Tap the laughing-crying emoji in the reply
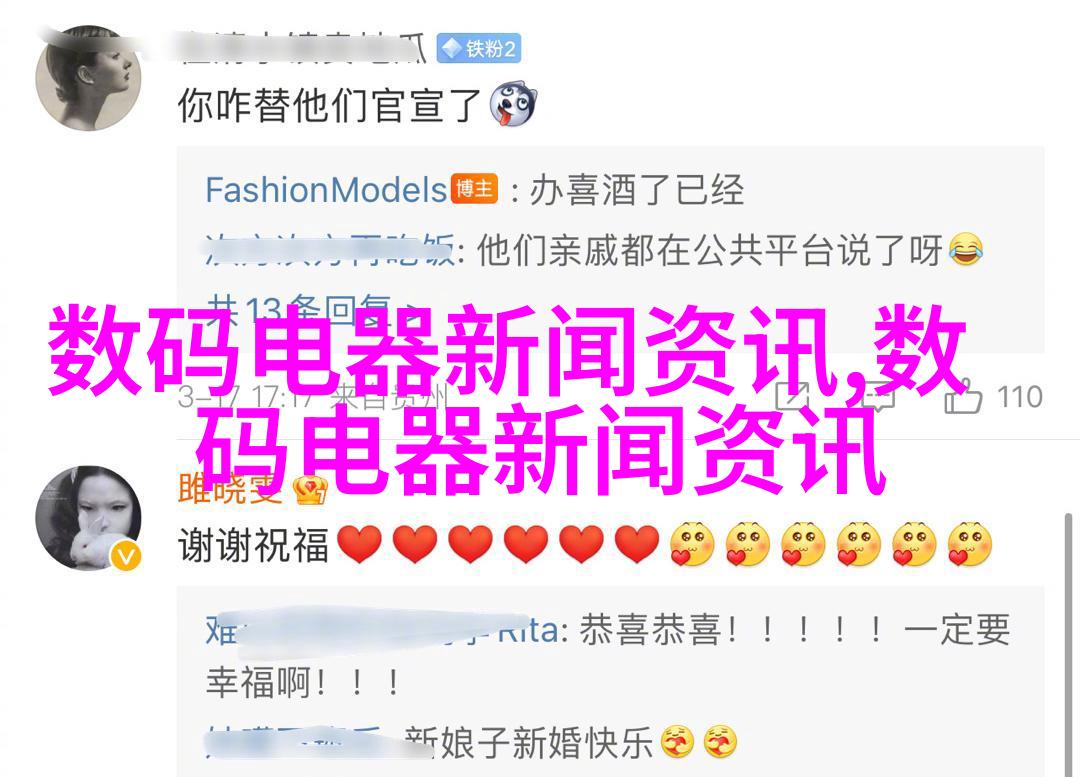 tap(966, 249)
